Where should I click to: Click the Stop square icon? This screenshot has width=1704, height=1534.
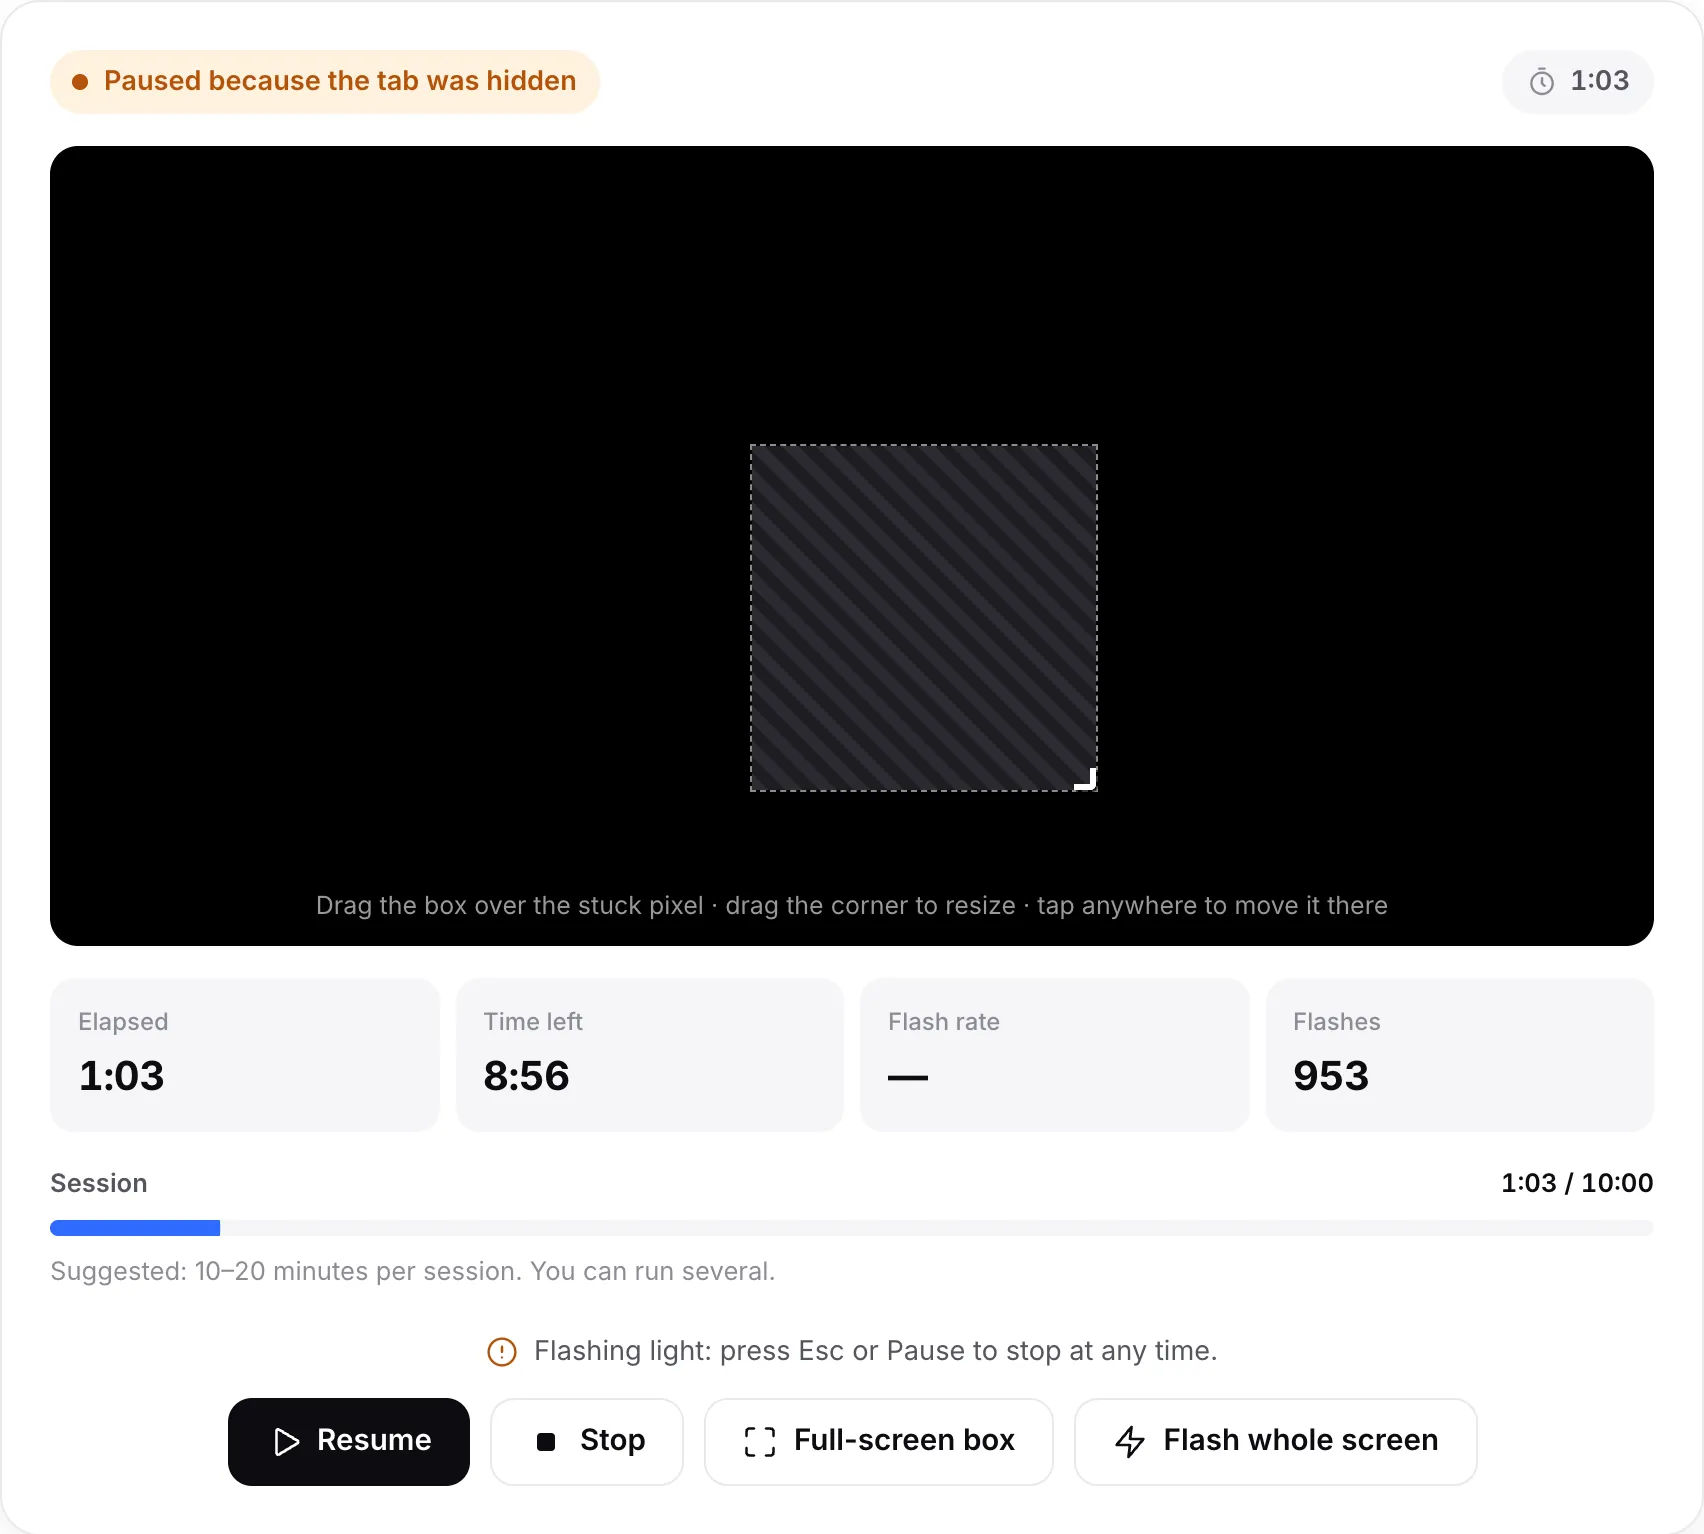[x=546, y=1441]
